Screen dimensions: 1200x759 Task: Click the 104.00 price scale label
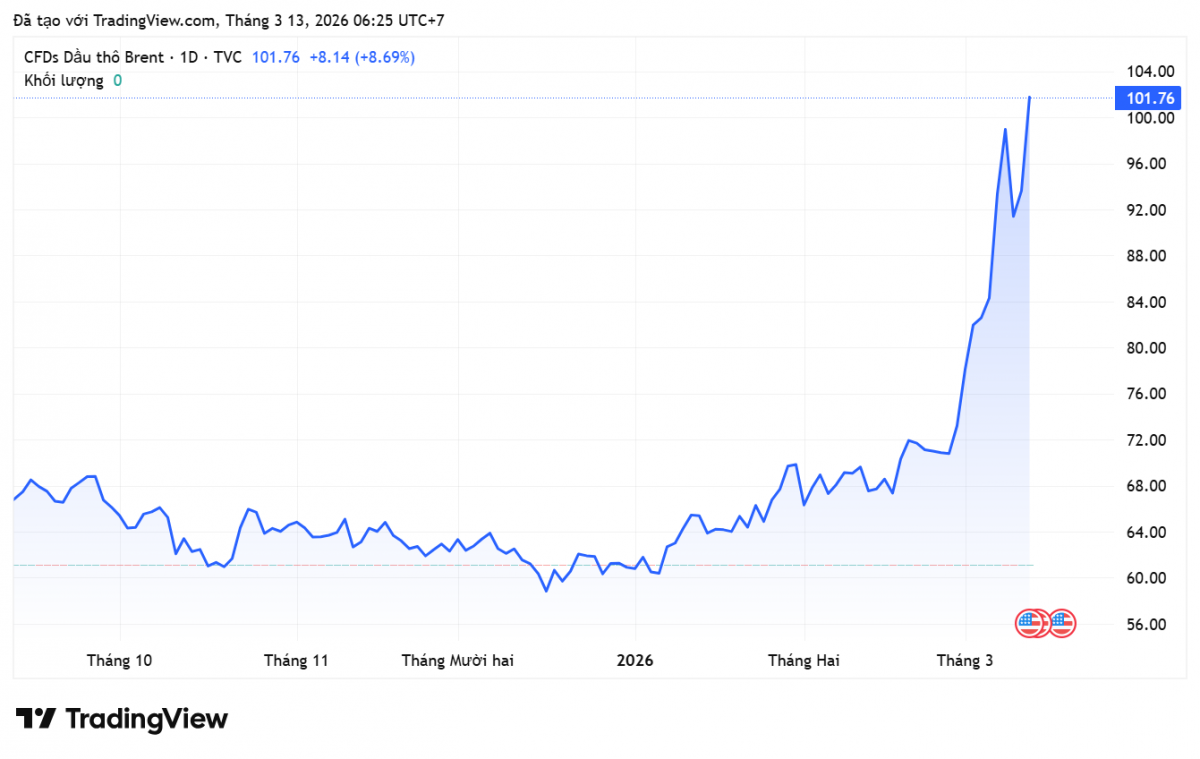click(1149, 72)
